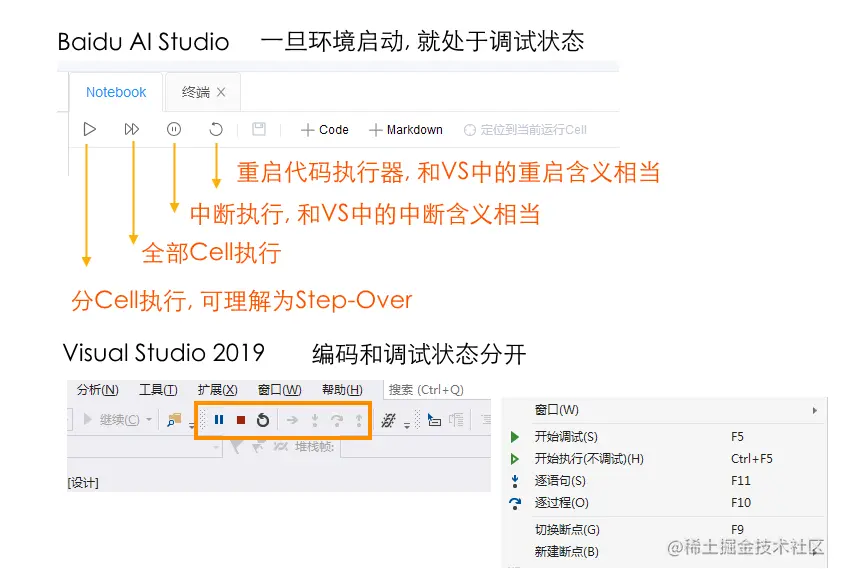
Task: Choose 开始调试(S) from the menu
Action: tap(665, 437)
